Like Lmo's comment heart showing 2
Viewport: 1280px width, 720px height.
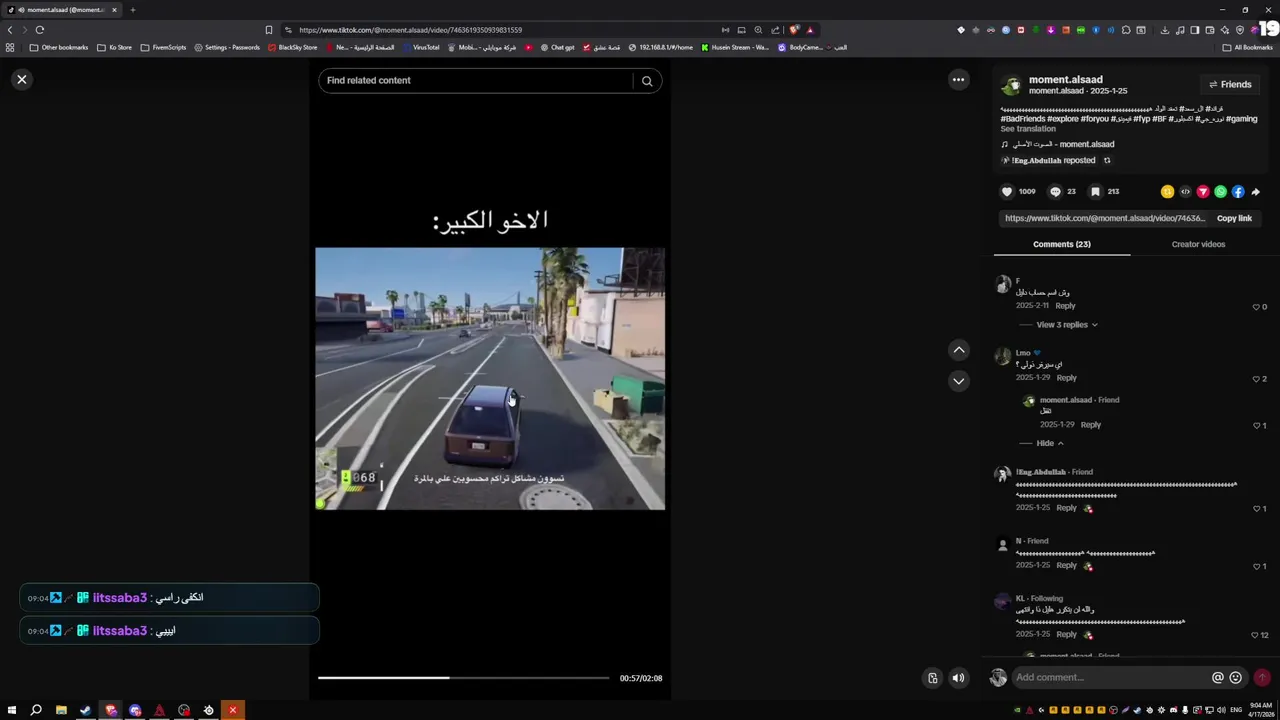(1256, 379)
